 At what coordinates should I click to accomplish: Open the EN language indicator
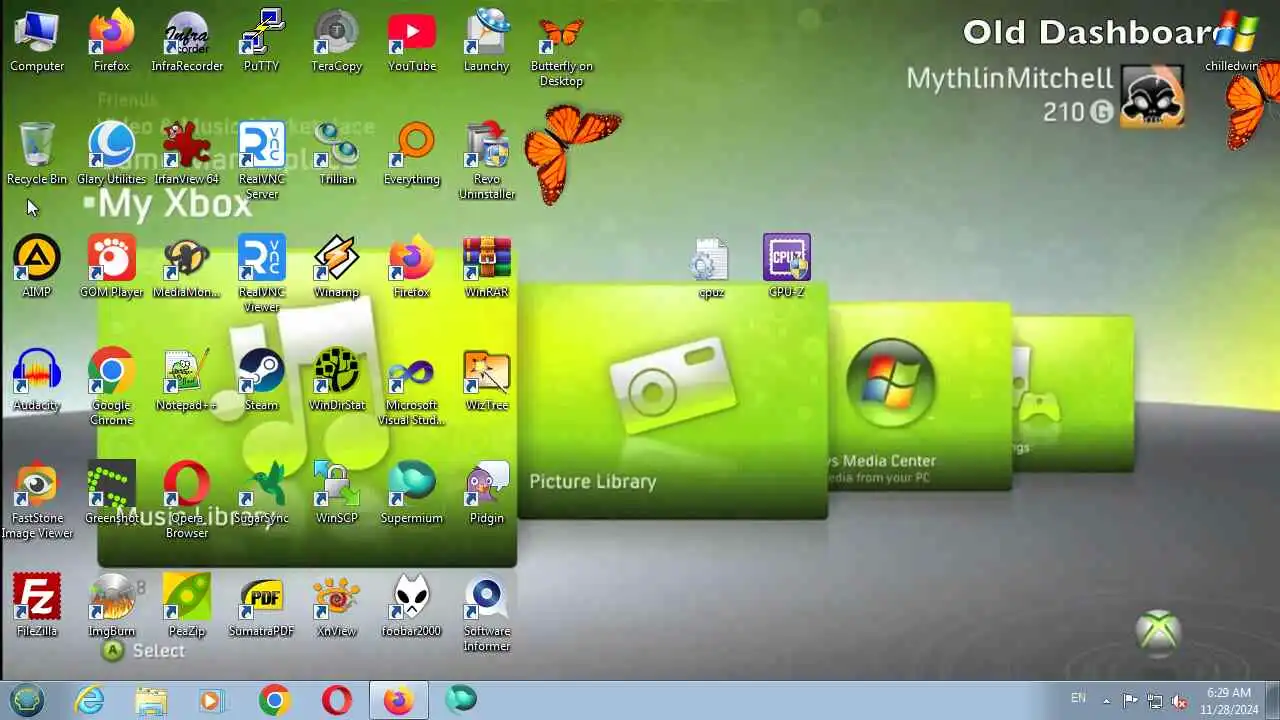(x=1078, y=698)
